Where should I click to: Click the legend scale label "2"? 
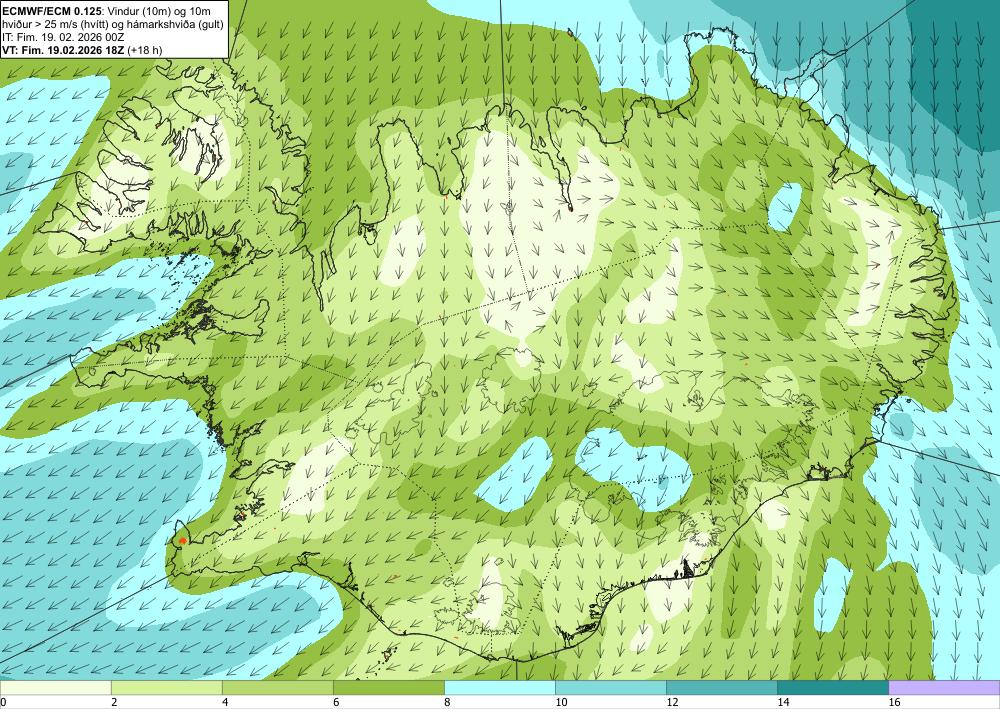tap(114, 702)
